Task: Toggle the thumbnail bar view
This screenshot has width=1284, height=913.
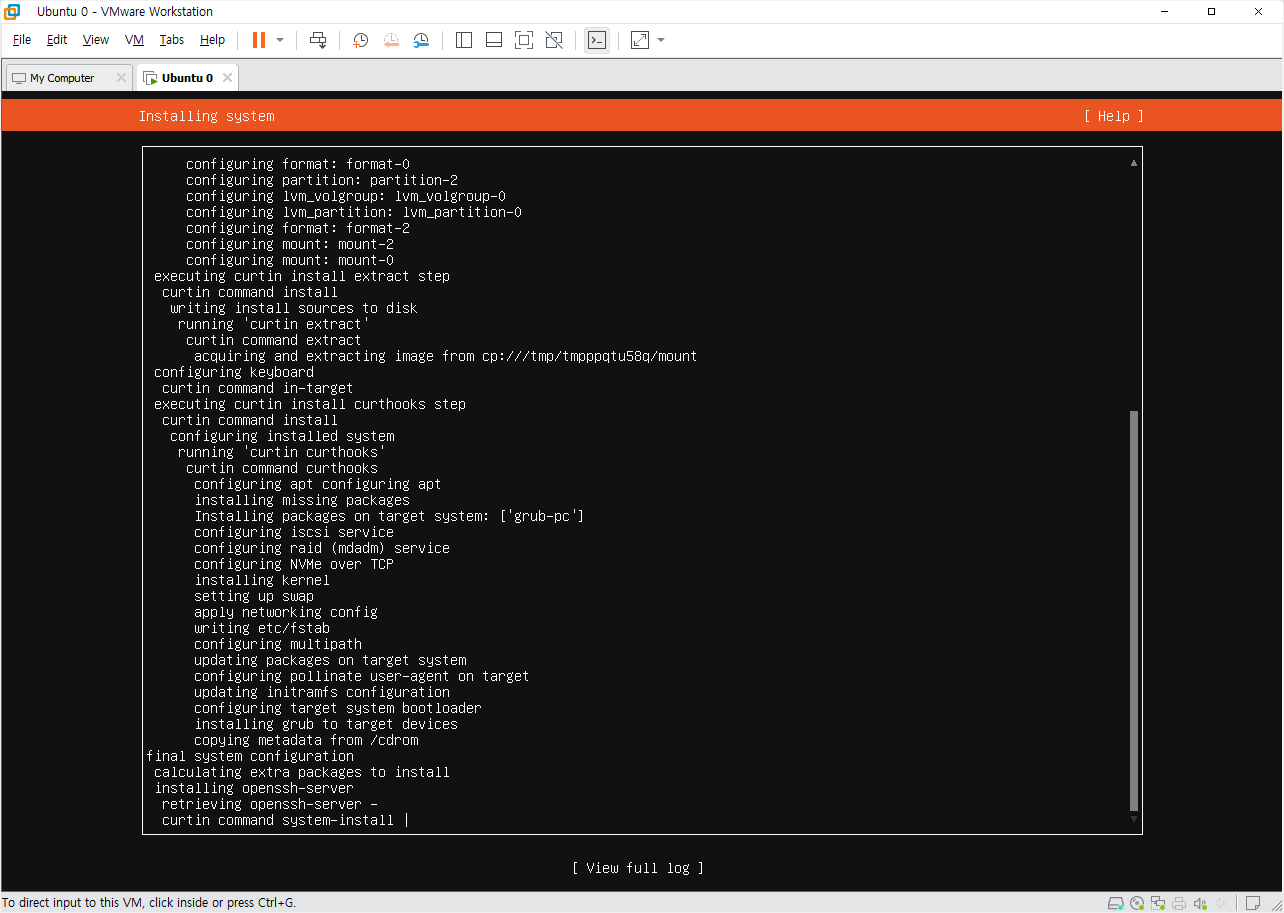Action: 494,40
